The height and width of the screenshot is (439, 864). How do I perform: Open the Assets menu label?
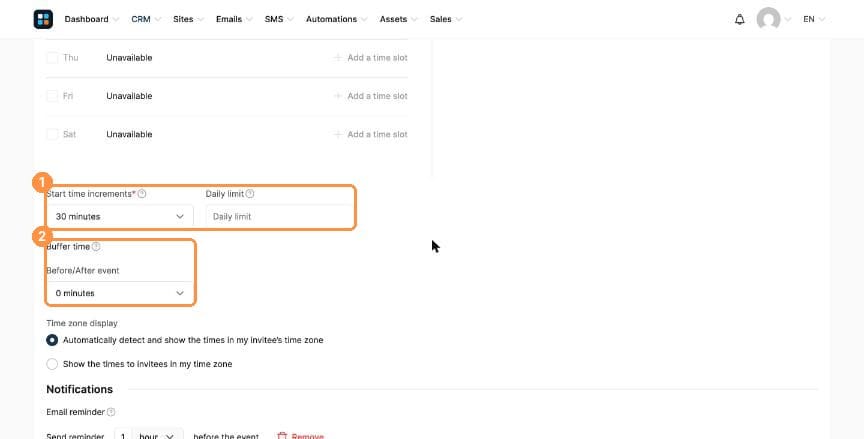point(393,19)
